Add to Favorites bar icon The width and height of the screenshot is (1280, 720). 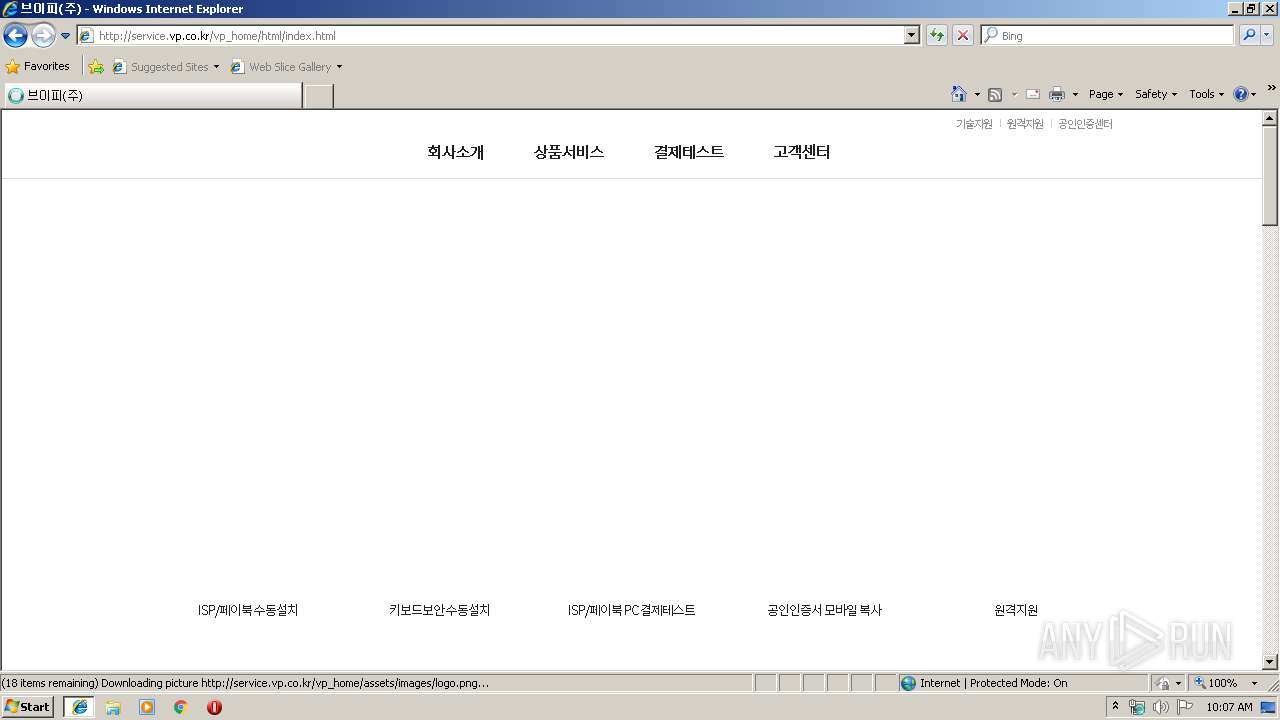[96, 67]
